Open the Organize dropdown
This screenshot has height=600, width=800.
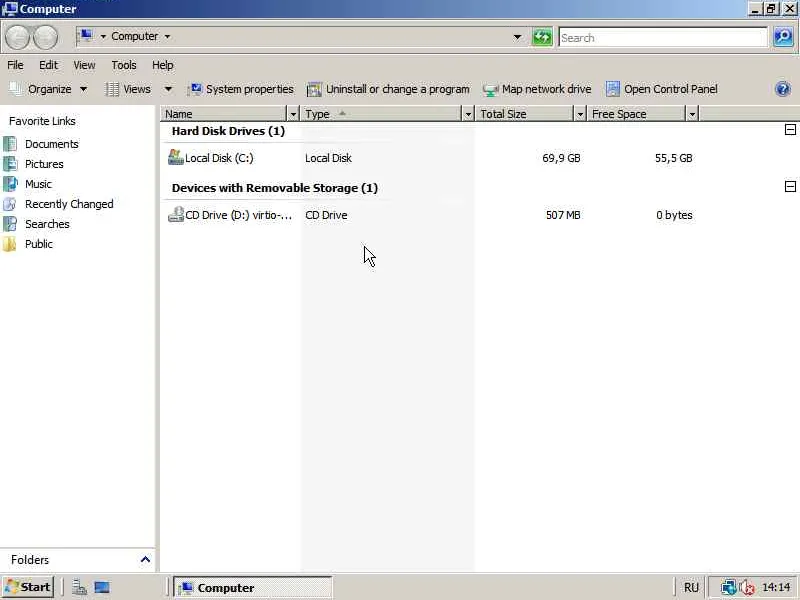48,89
